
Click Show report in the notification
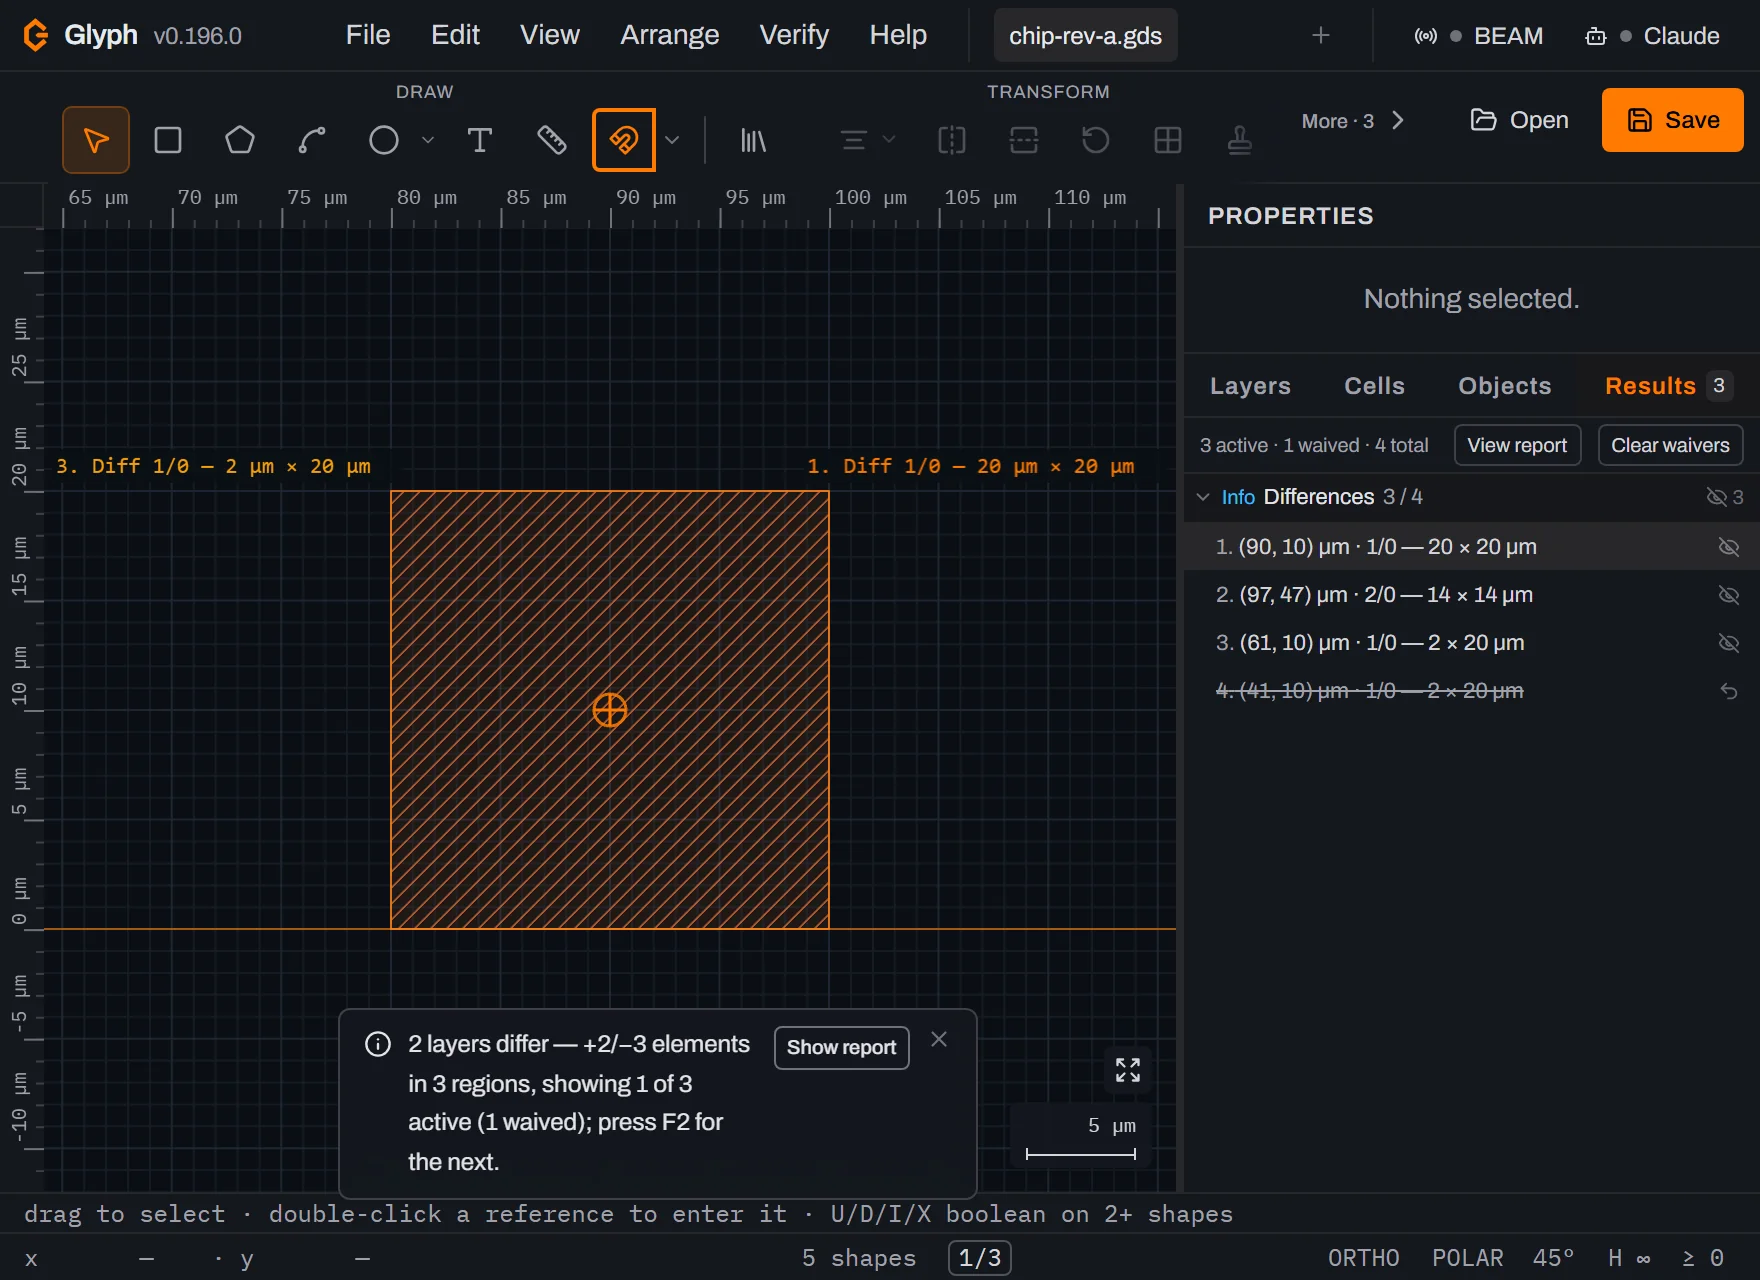point(841,1047)
